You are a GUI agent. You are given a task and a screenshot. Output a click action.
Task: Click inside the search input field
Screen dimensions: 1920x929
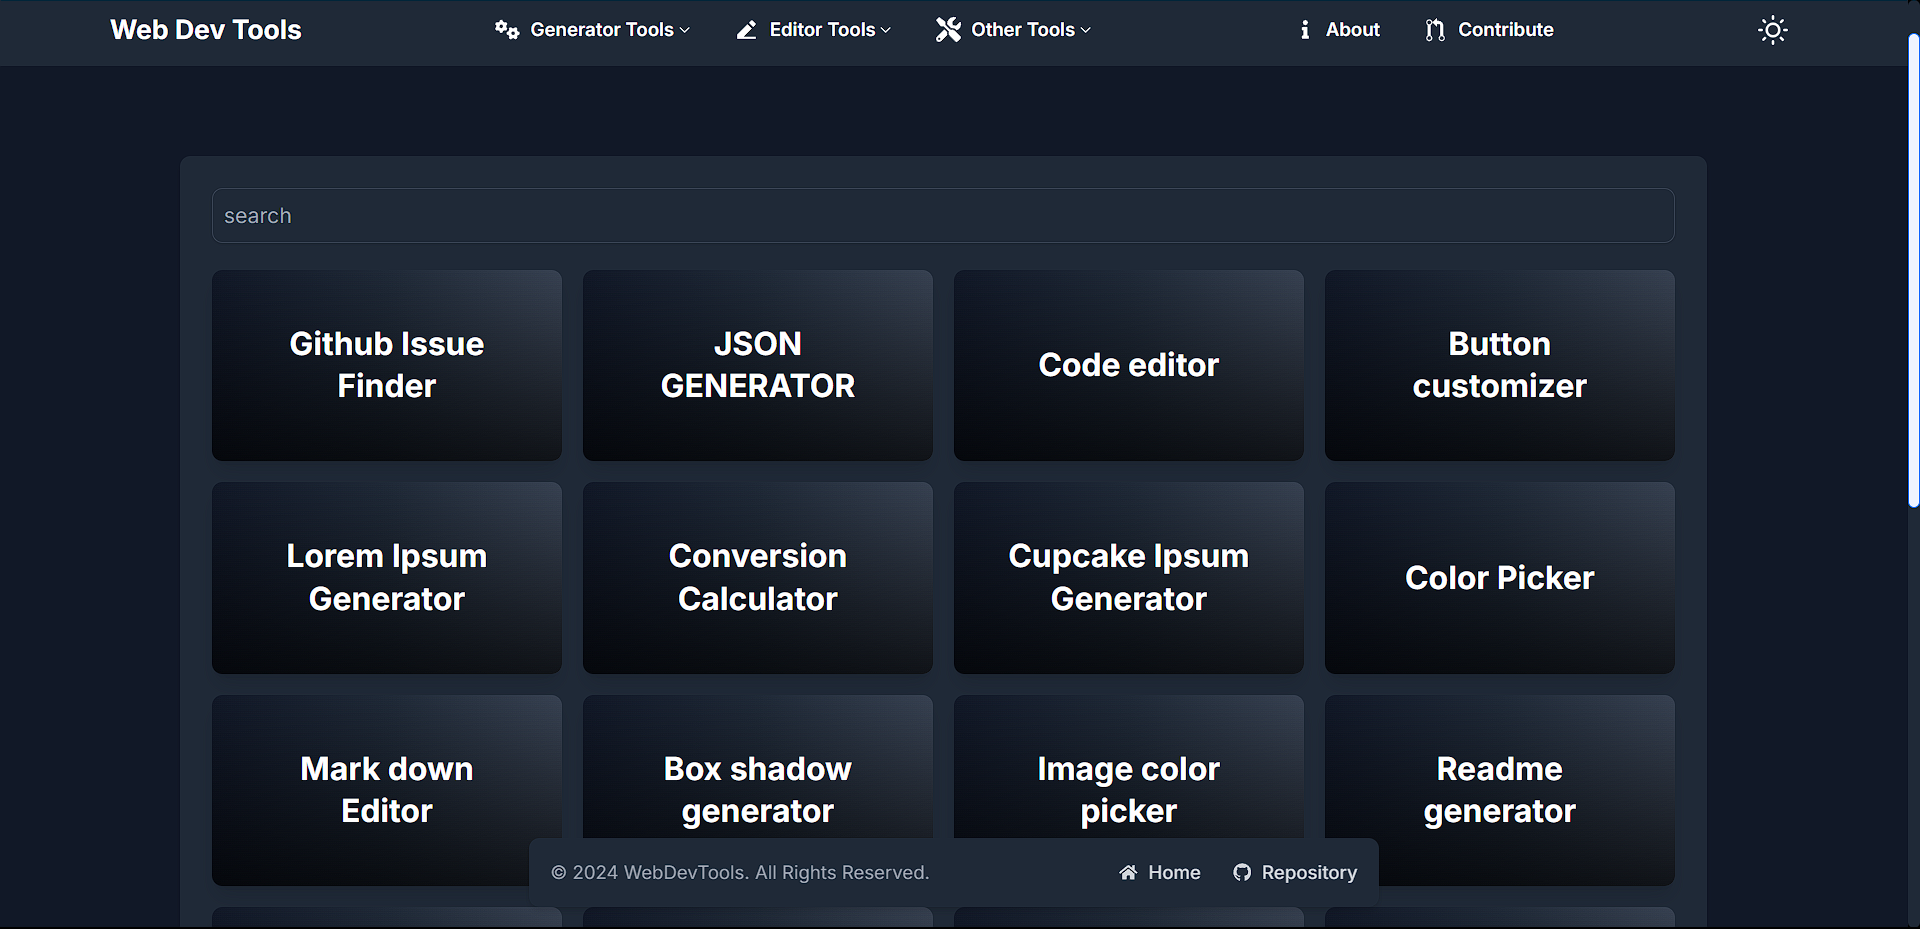point(942,215)
